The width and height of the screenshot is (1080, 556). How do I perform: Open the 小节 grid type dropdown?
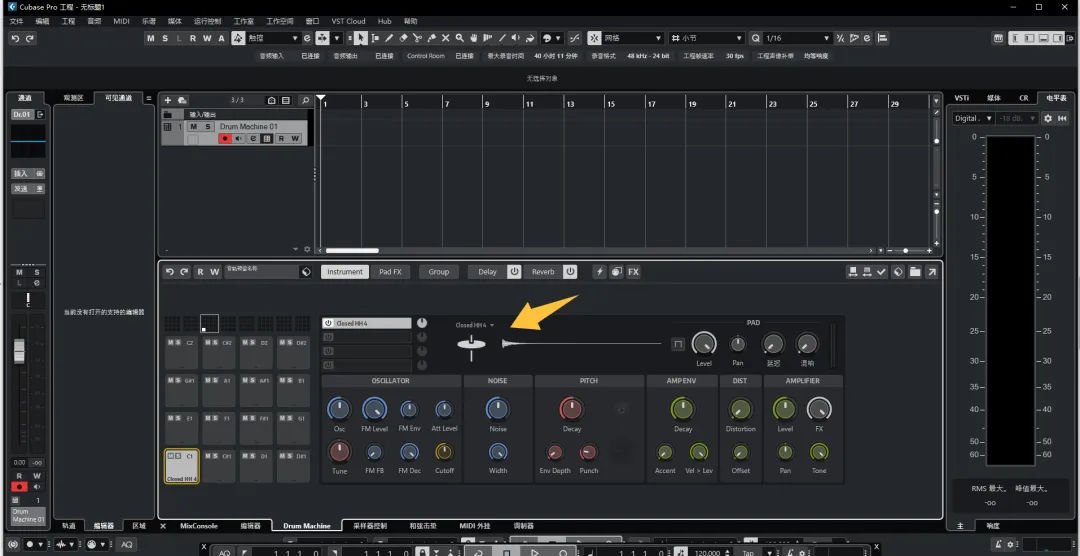click(707, 39)
